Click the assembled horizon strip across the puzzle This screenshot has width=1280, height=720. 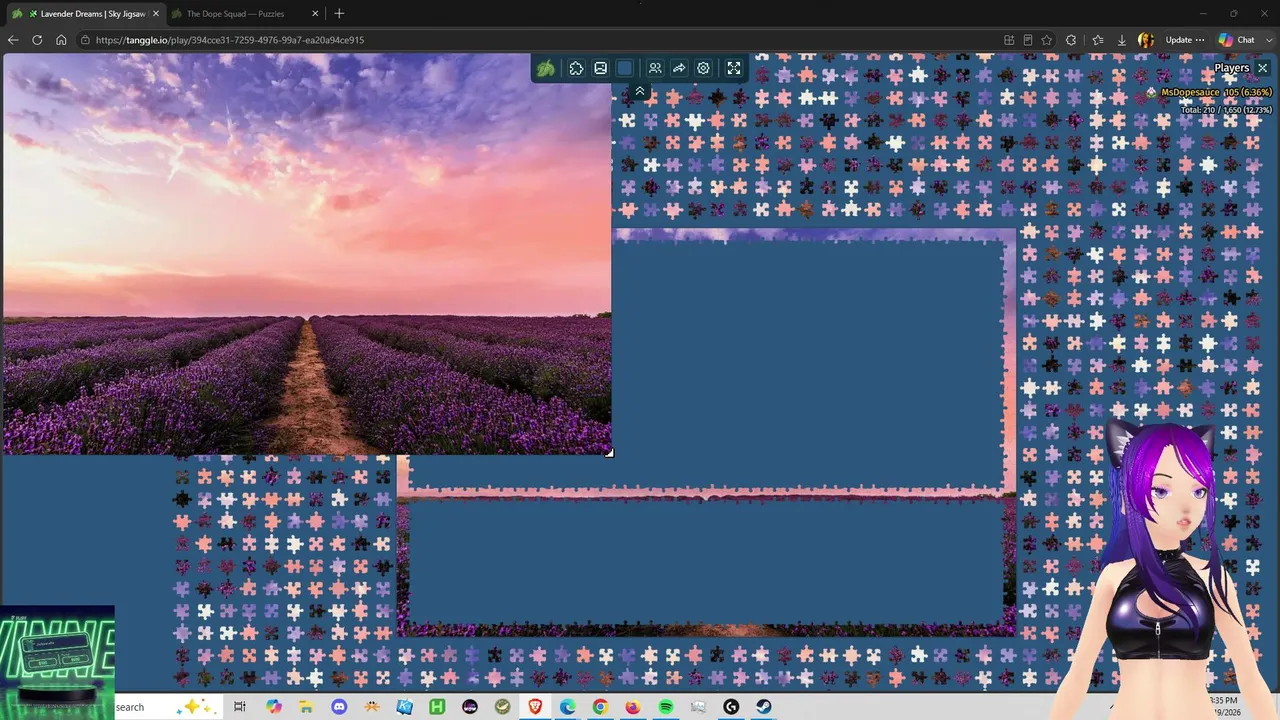click(x=706, y=493)
